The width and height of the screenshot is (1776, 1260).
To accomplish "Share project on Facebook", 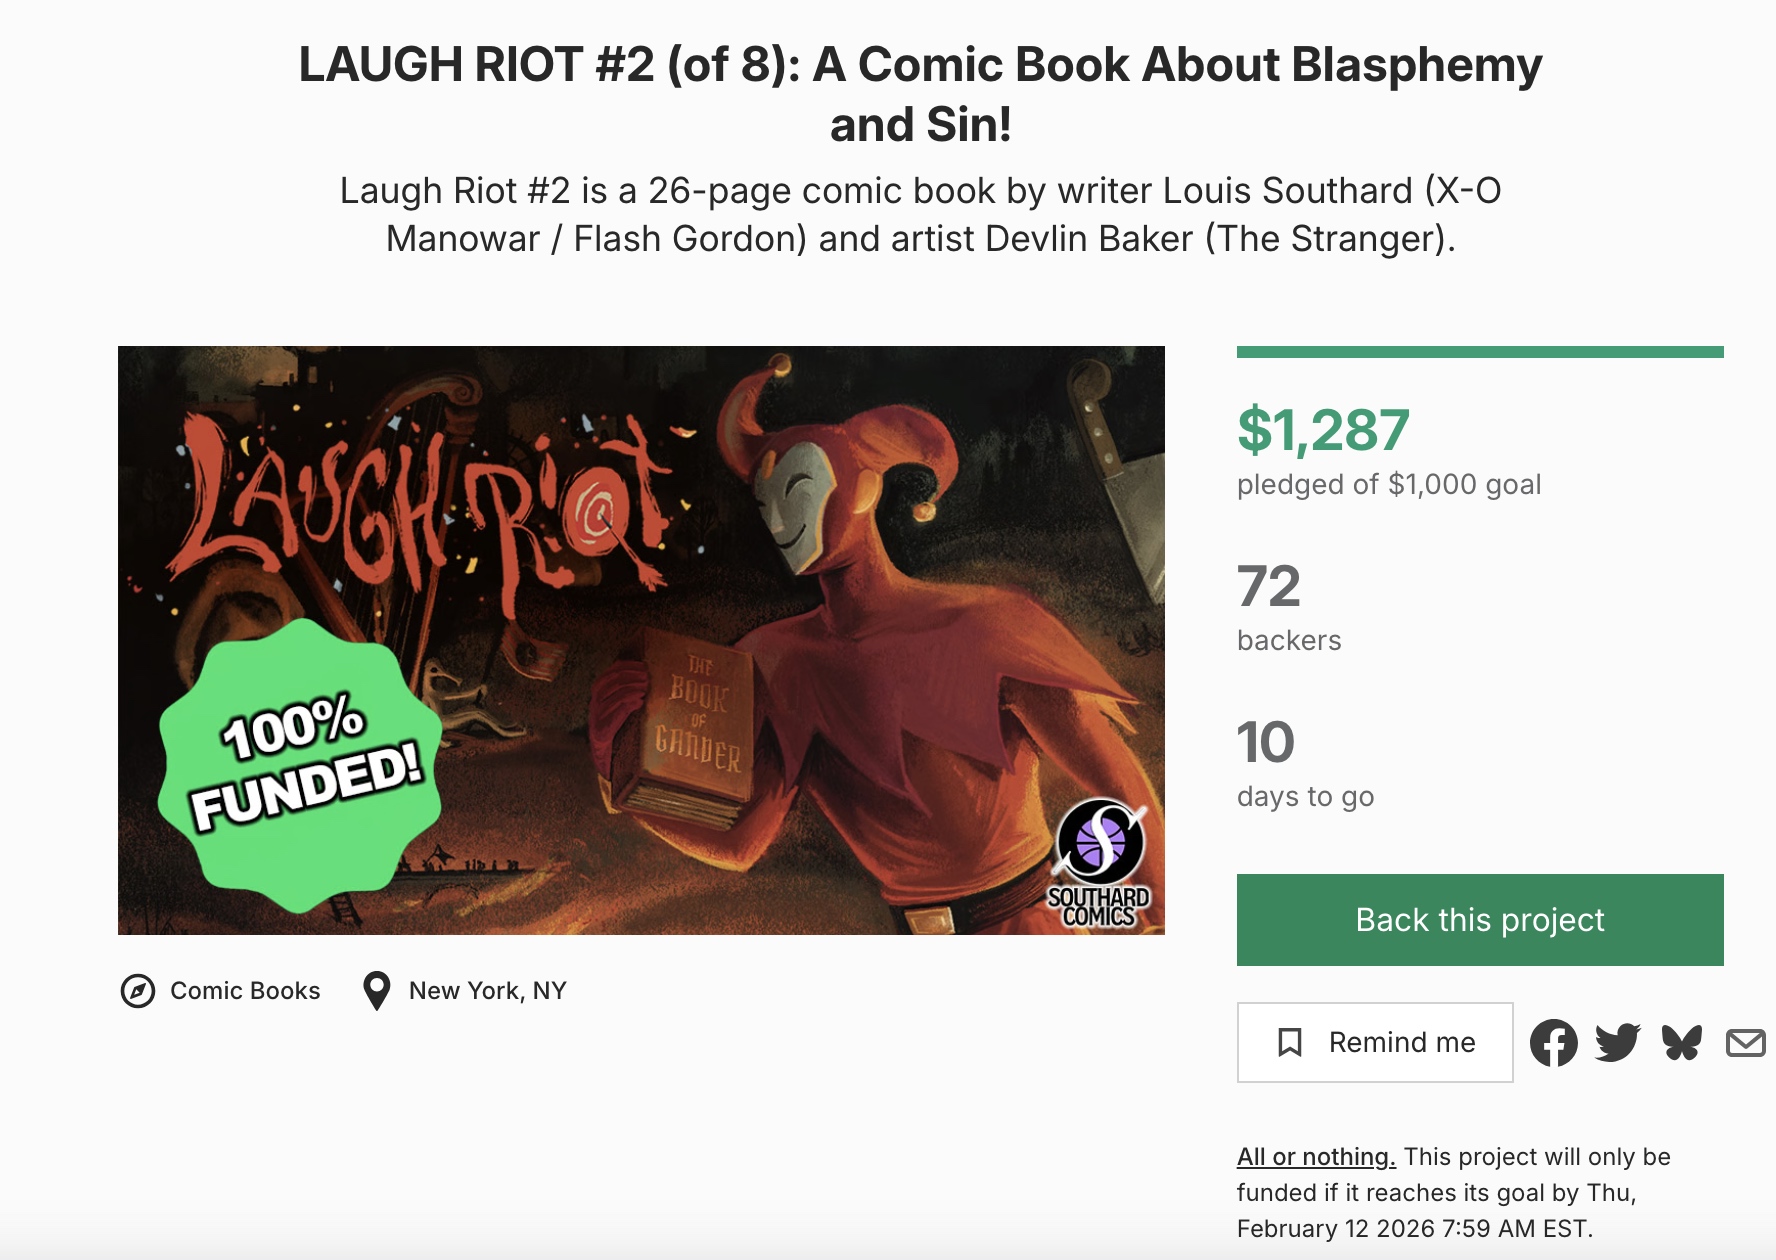I will (1553, 1043).
